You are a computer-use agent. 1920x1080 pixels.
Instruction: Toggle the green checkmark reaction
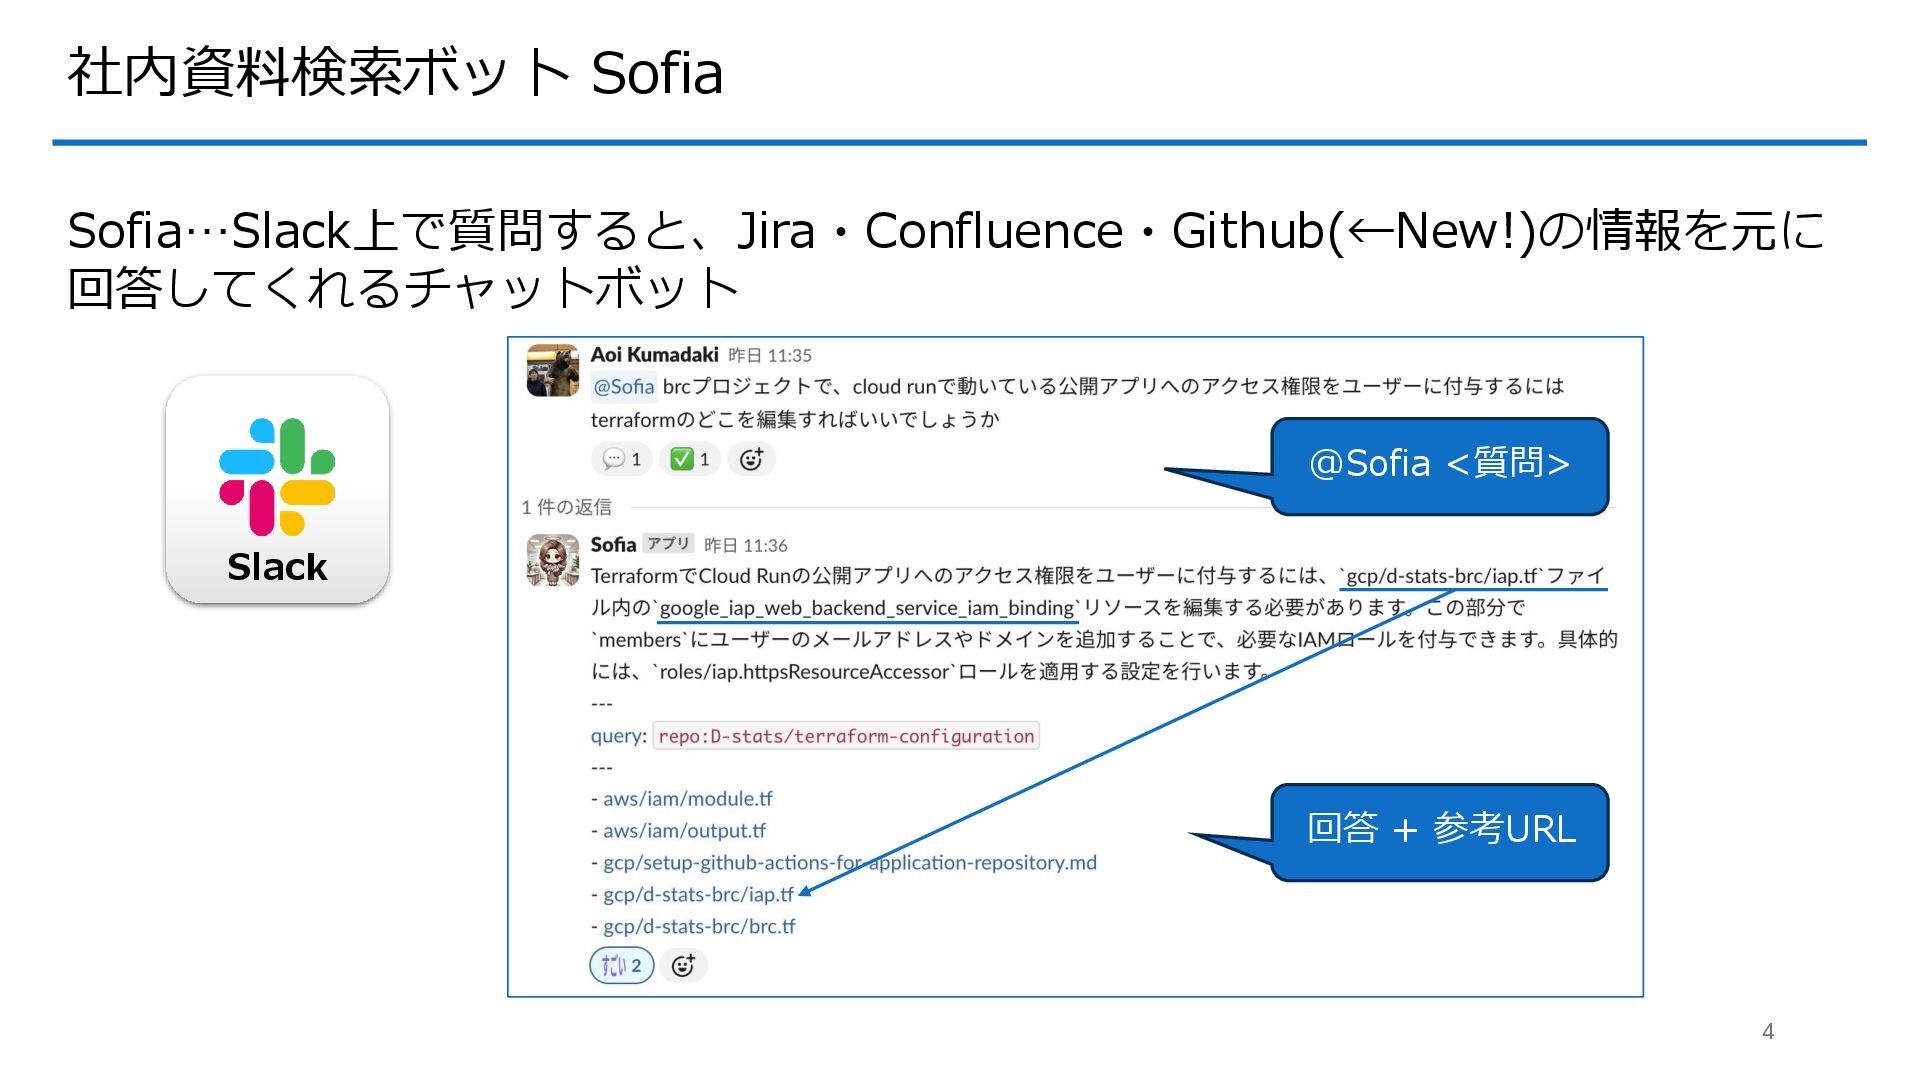(690, 459)
